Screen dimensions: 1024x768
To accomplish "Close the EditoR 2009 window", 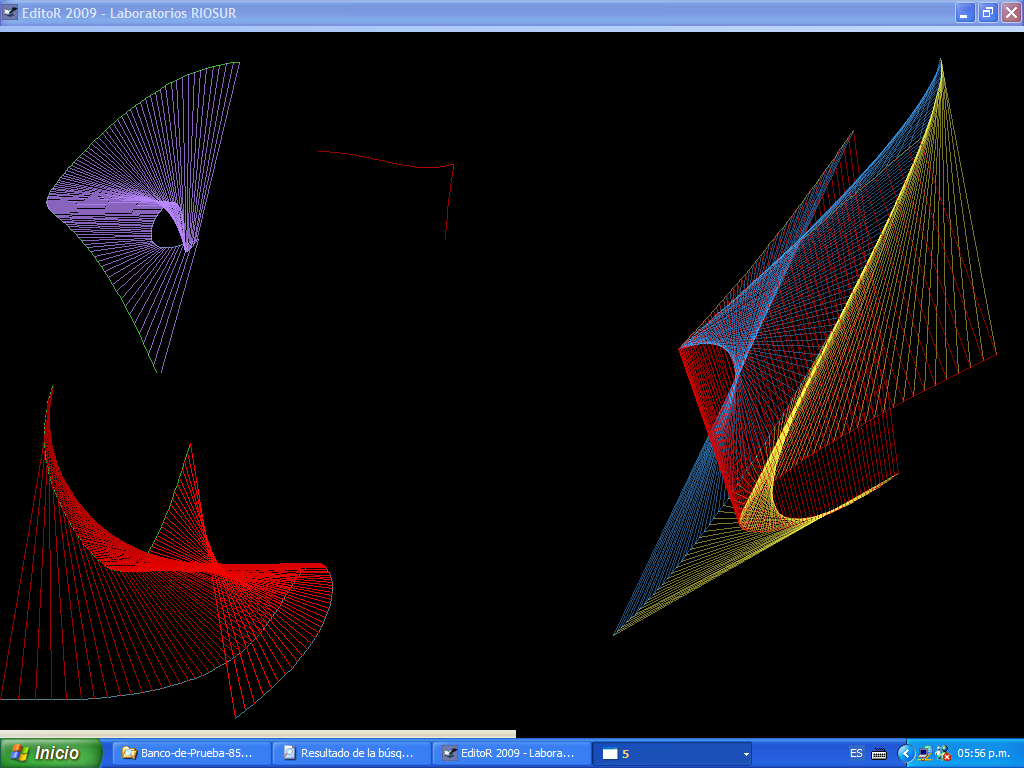I will (x=1011, y=13).
